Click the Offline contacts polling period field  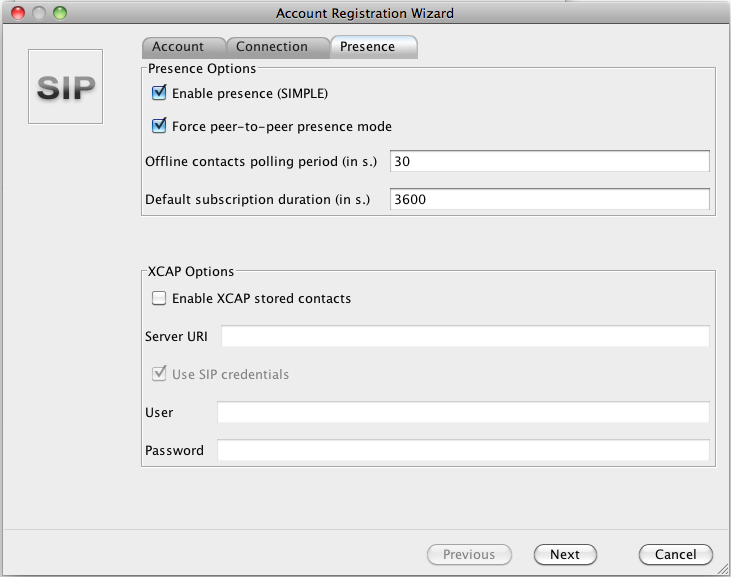pyautogui.click(x=549, y=162)
